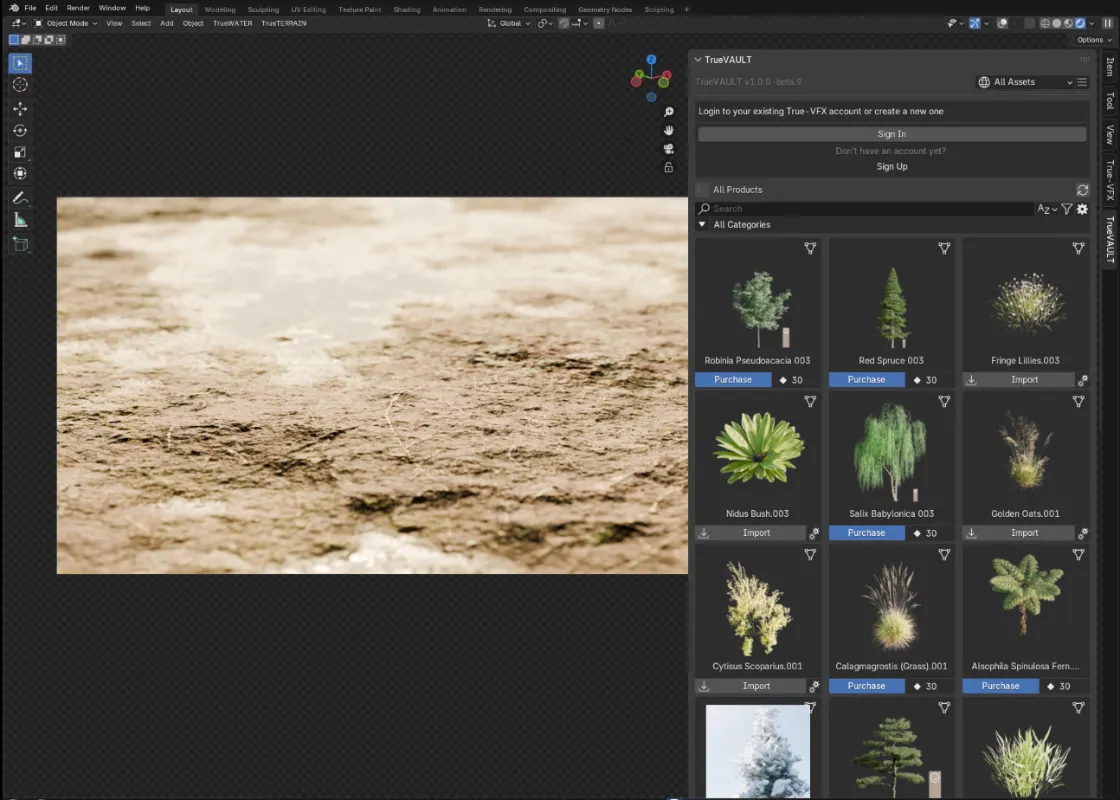This screenshot has width=1120, height=800.
Task: Toggle snapping magnet in header
Action: coord(564,23)
